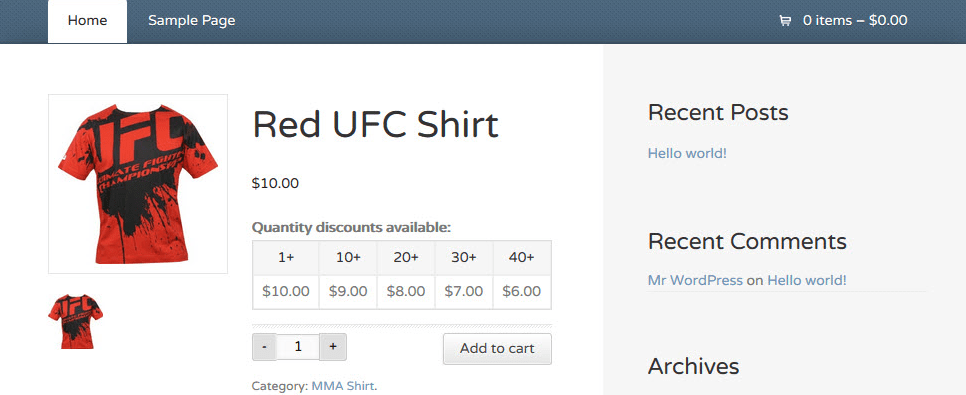Increase quantity with the plus button
The image size is (966, 395).
coord(333,347)
